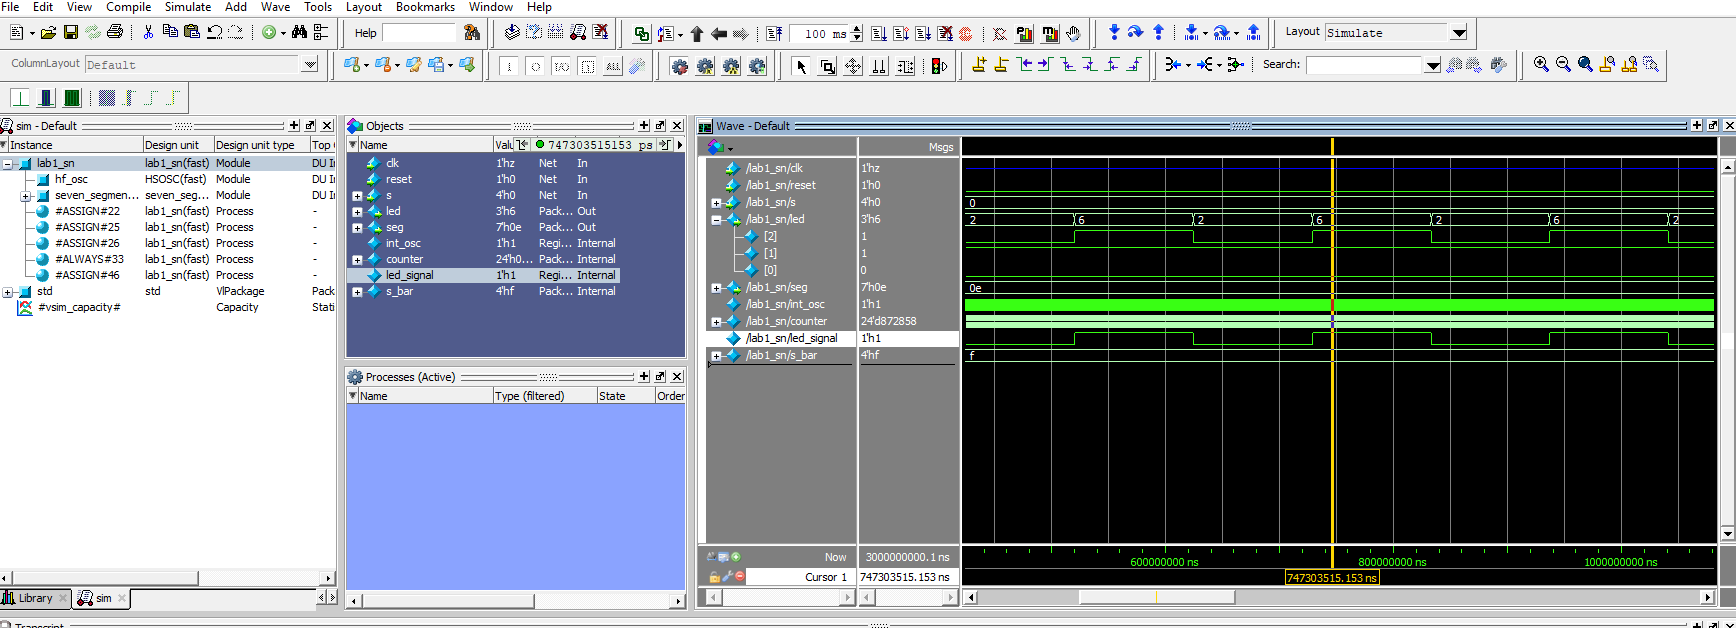The height and width of the screenshot is (628, 1736).
Task: Click the Zoom Out magnifier icon
Action: click(x=1563, y=65)
